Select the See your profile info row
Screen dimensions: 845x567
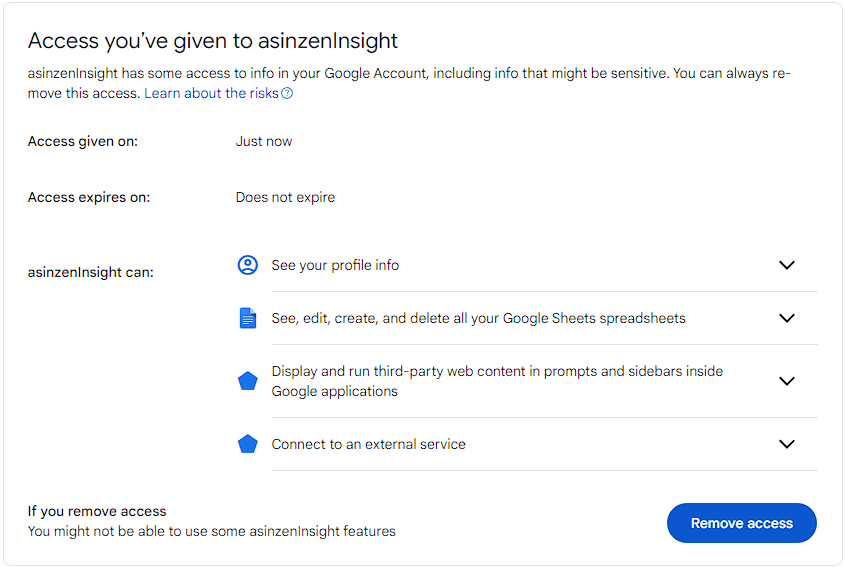tap(527, 265)
